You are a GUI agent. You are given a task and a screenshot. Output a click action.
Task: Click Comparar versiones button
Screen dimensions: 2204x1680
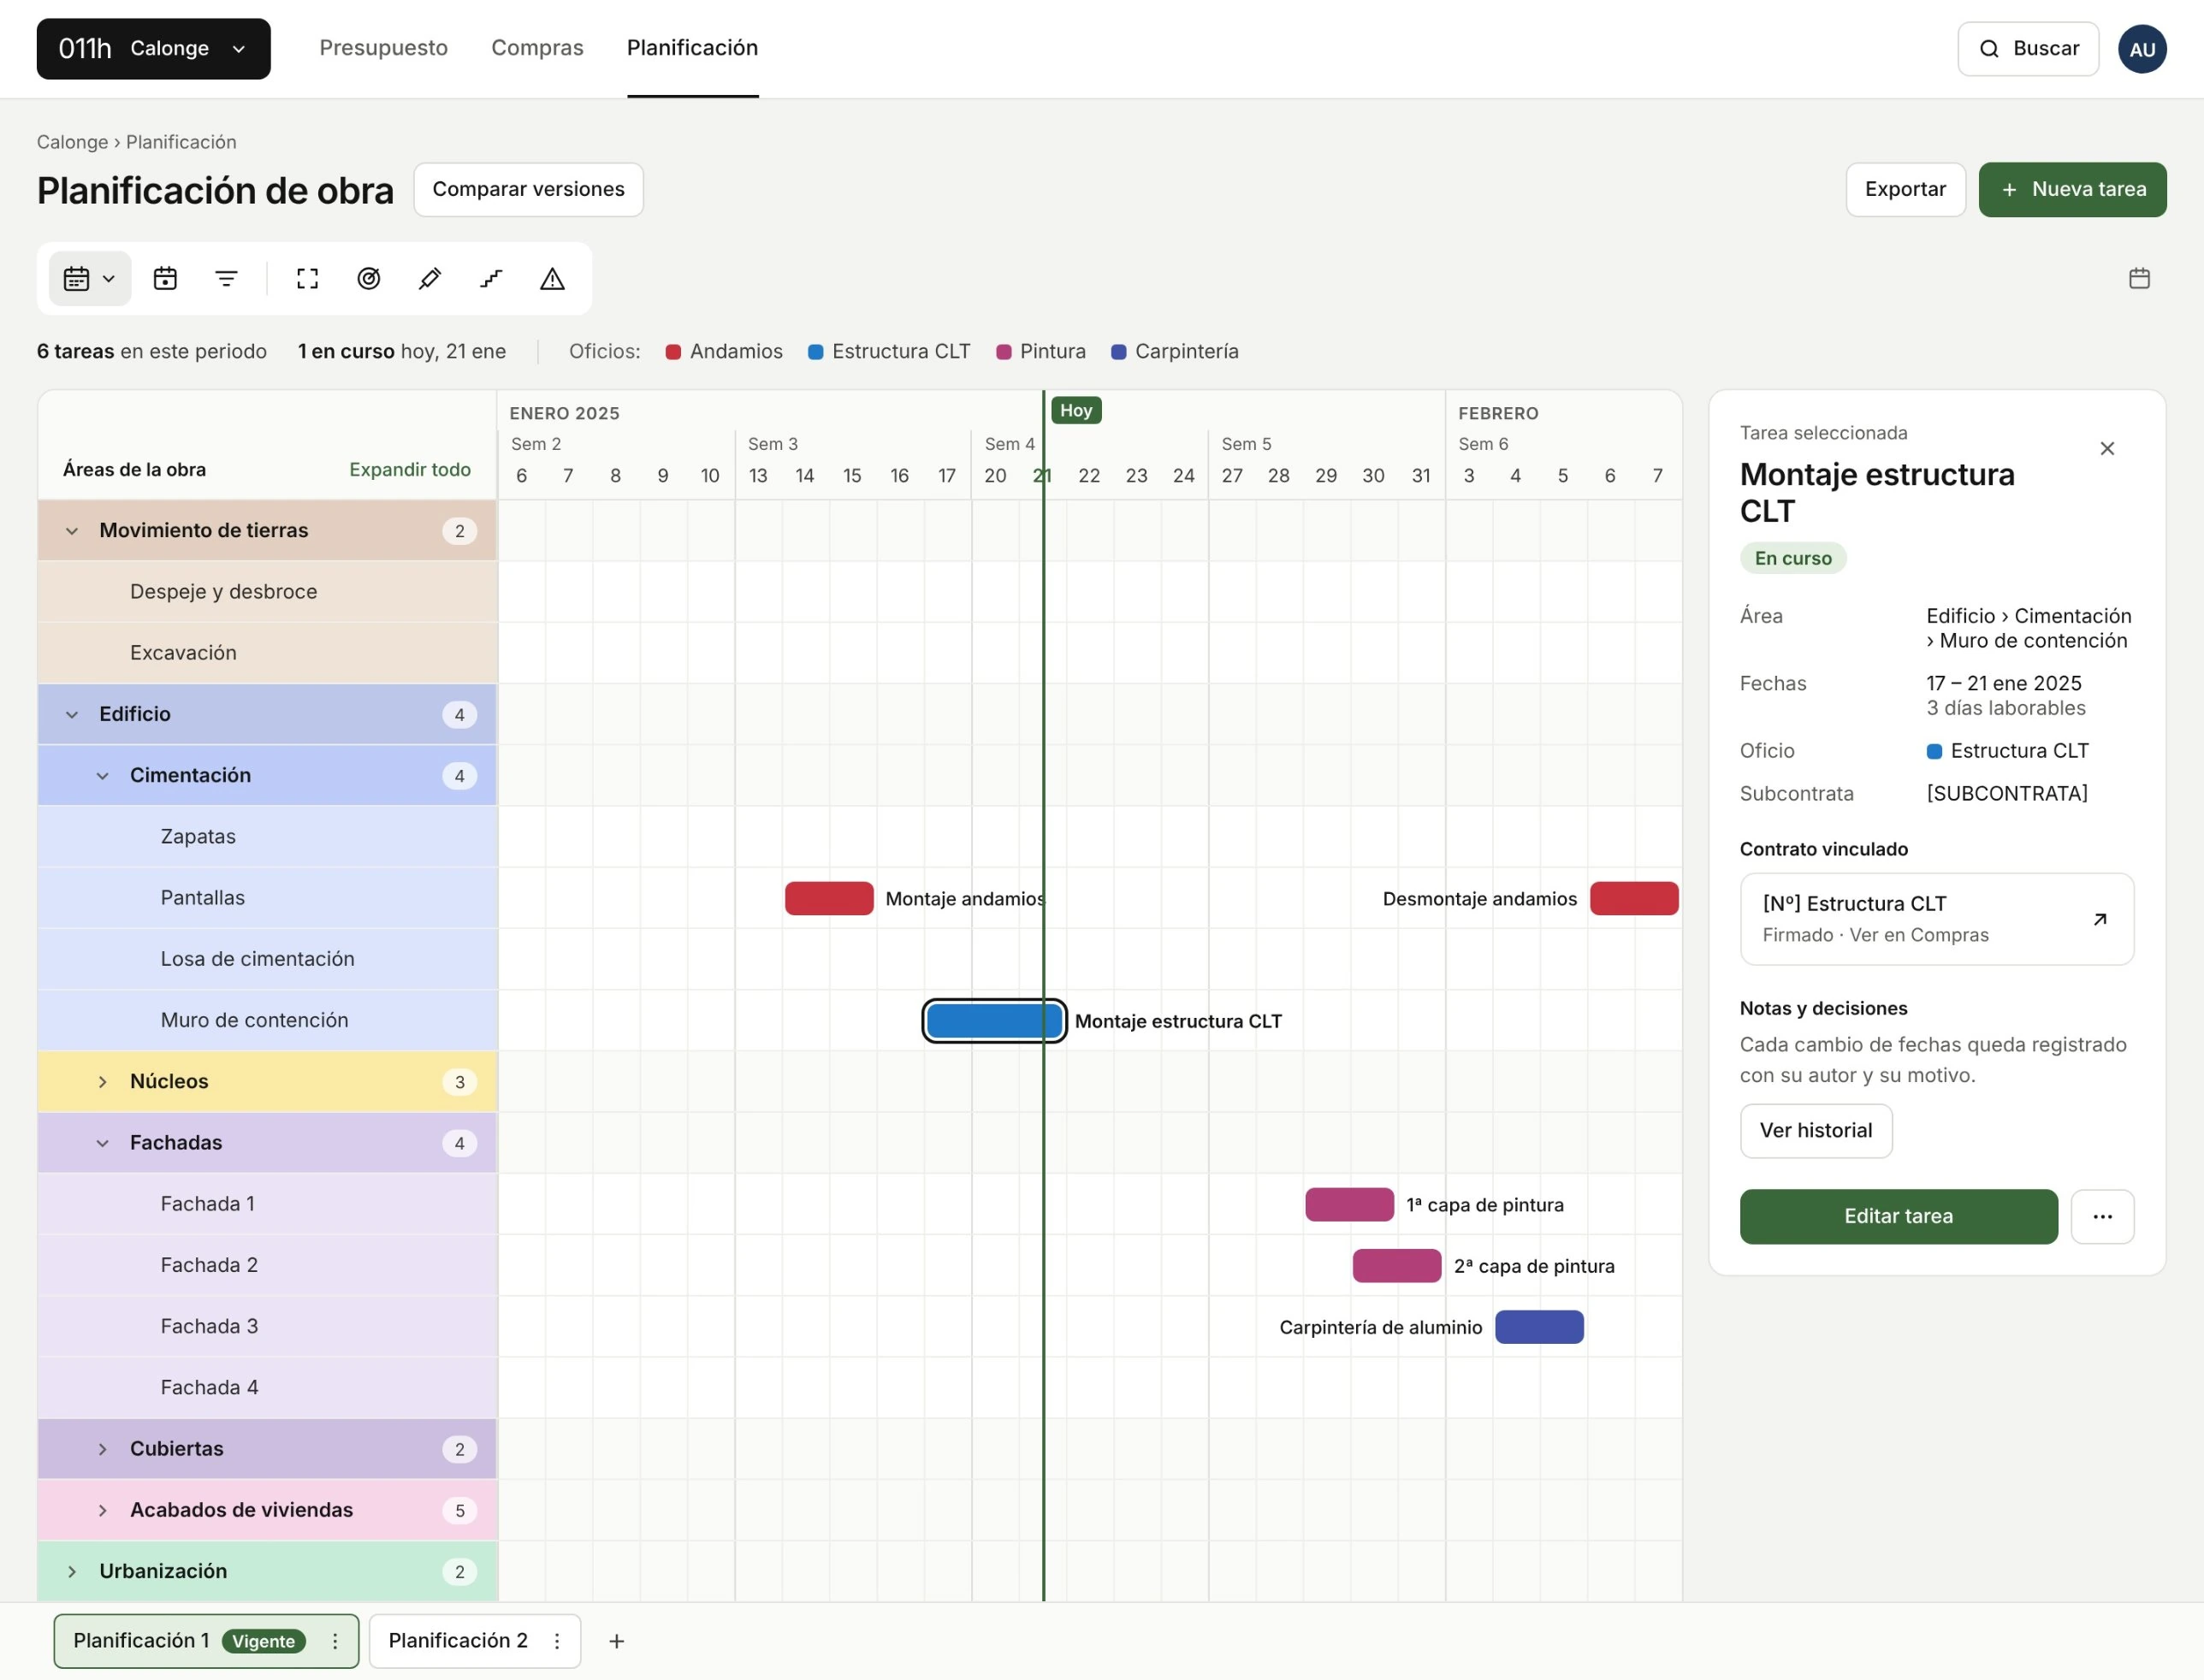[528, 189]
